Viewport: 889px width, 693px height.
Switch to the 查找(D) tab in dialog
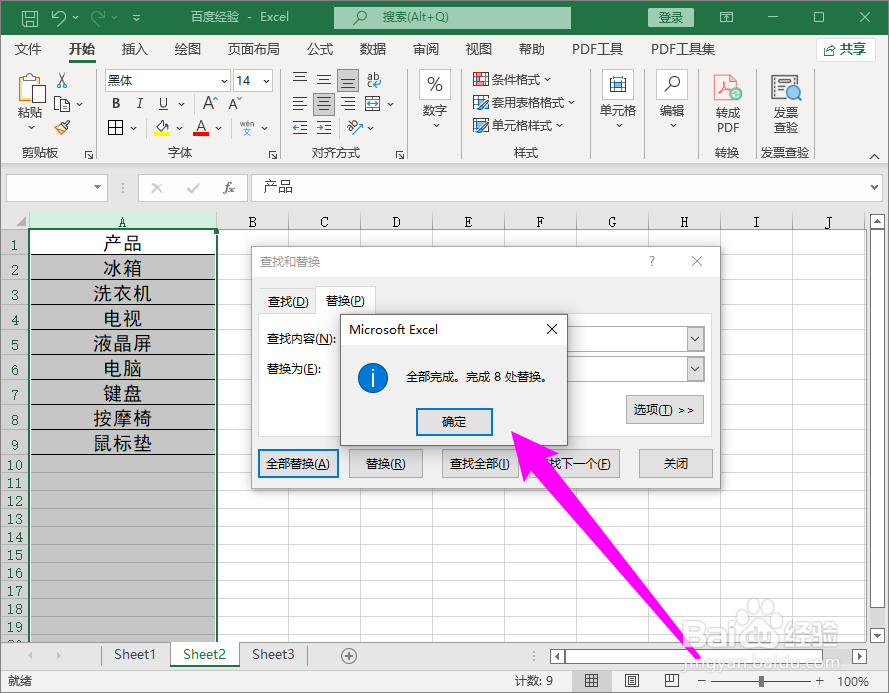[x=288, y=302]
